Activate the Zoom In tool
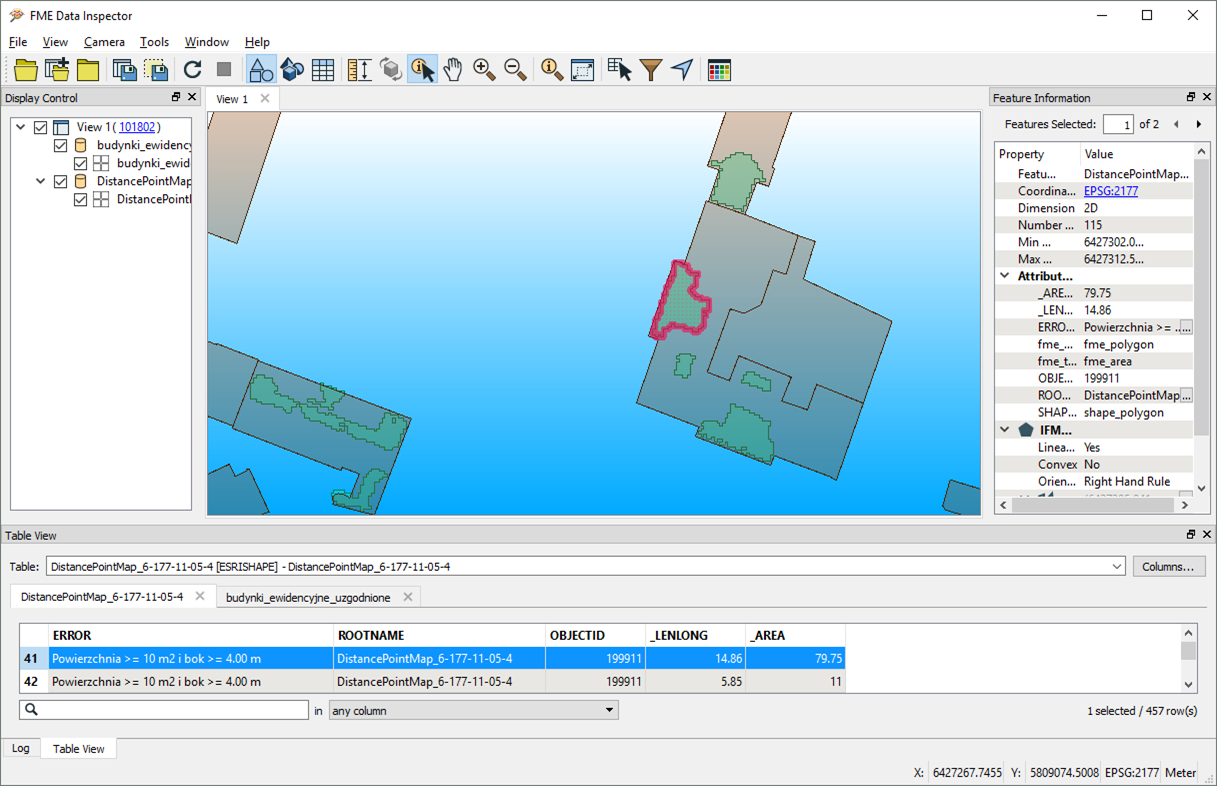The image size is (1217, 786). pos(484,69)
